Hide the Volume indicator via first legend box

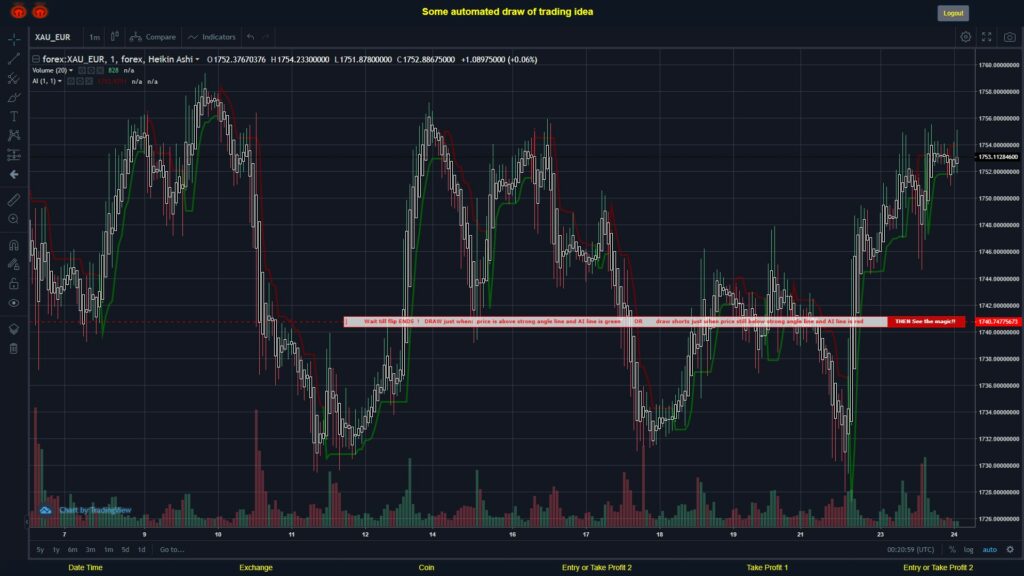tap(82, 71)
